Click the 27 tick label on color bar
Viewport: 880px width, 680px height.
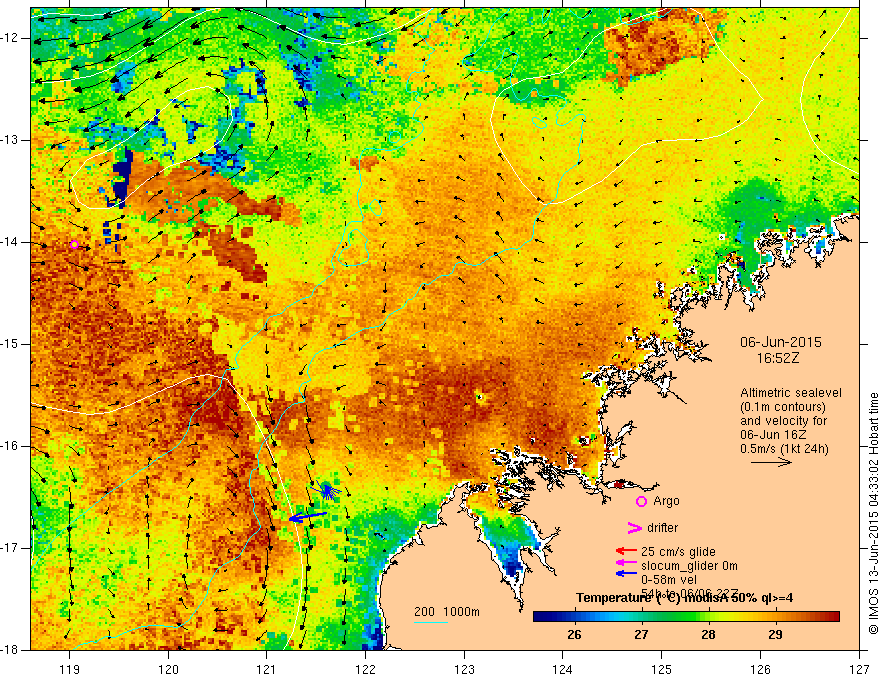641,635
